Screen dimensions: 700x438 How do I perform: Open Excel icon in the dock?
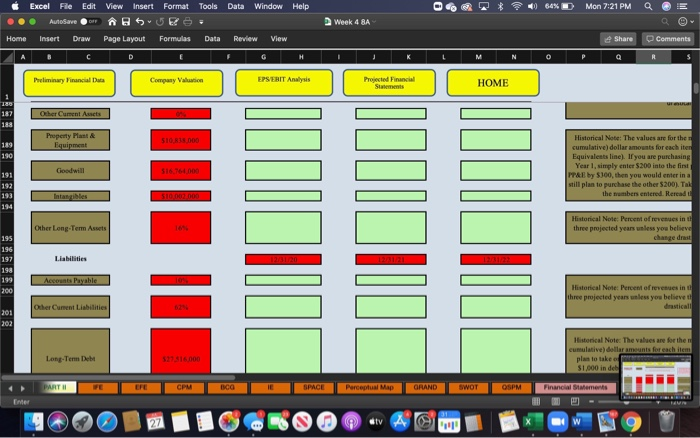click(533, 421)
